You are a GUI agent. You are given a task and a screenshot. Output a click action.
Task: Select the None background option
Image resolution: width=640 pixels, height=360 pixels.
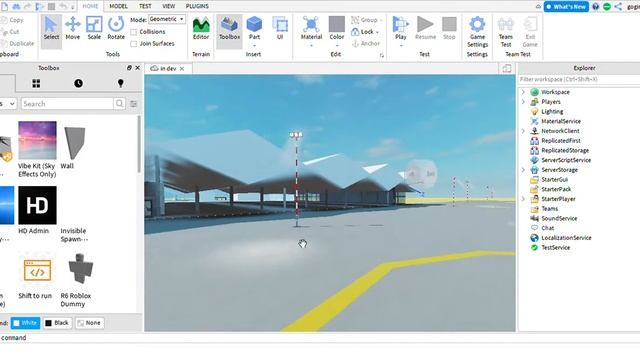[89, 323]
